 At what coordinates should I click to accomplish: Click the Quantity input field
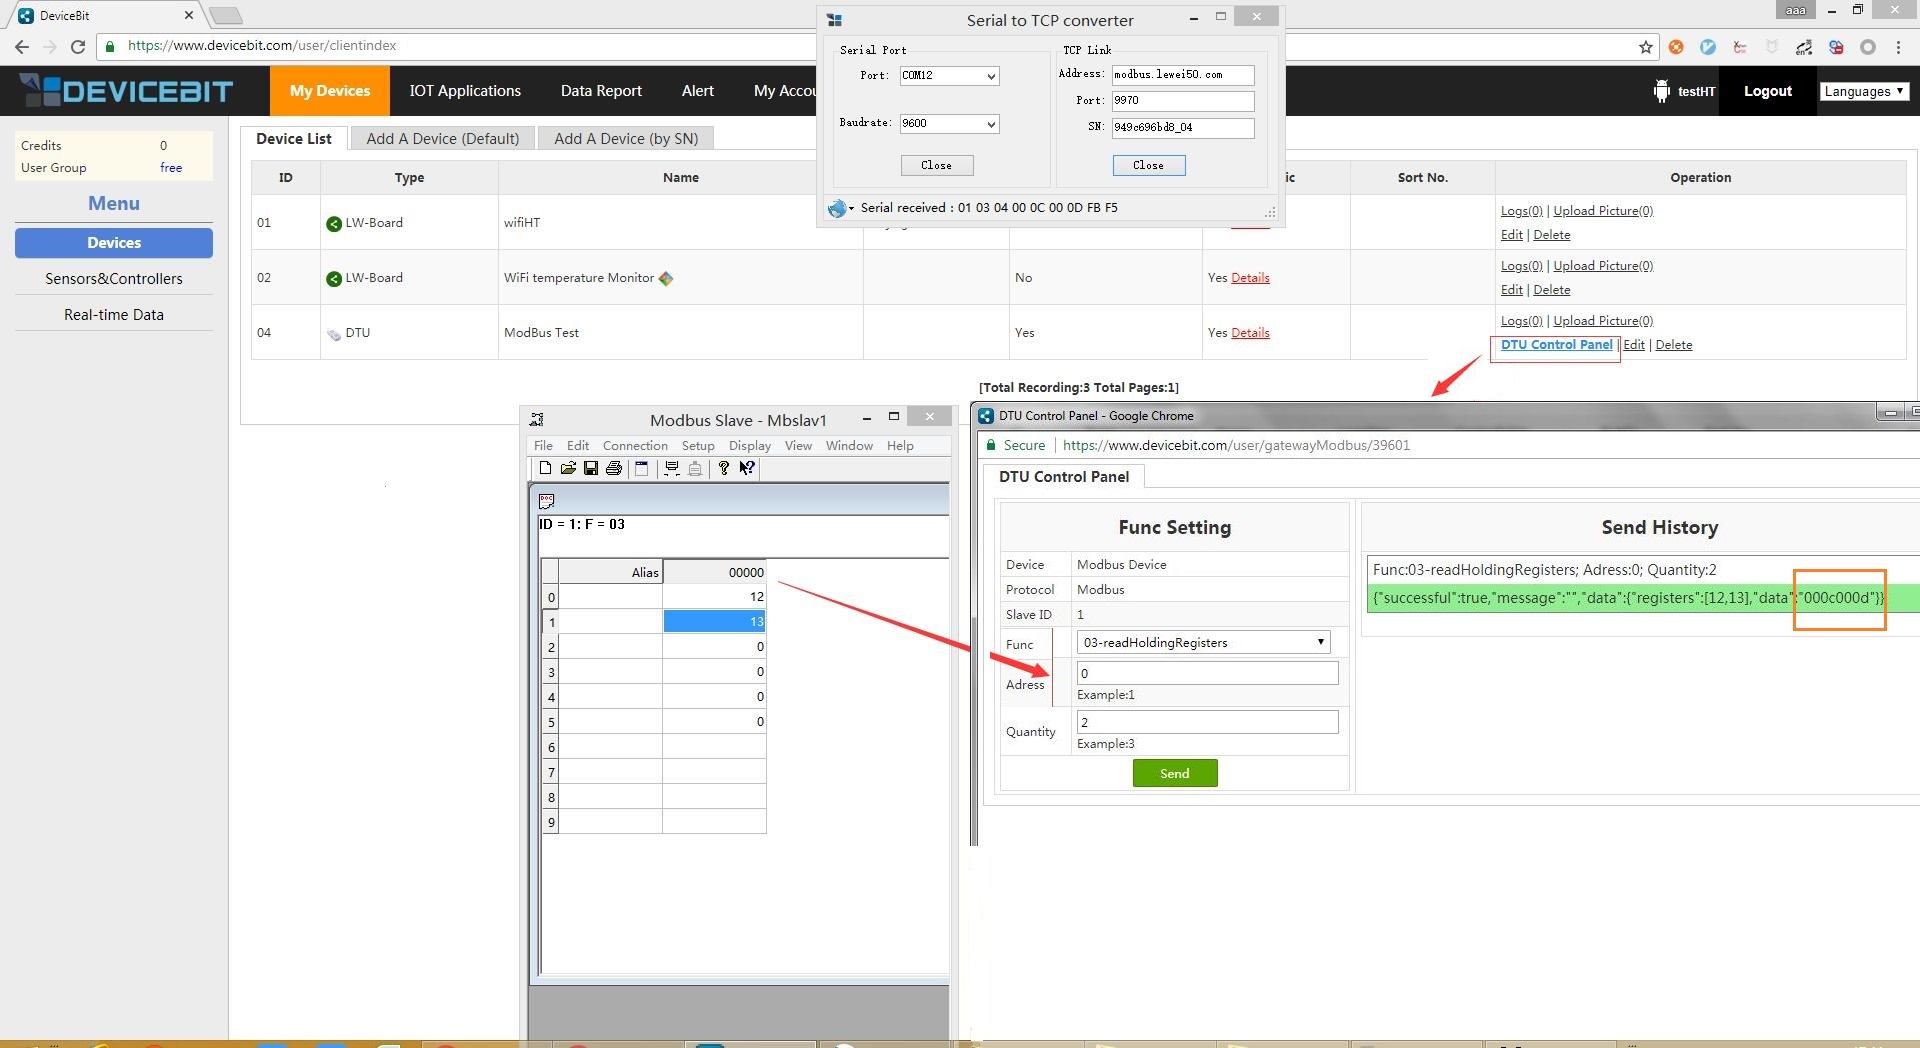[x=1207, y=722]
